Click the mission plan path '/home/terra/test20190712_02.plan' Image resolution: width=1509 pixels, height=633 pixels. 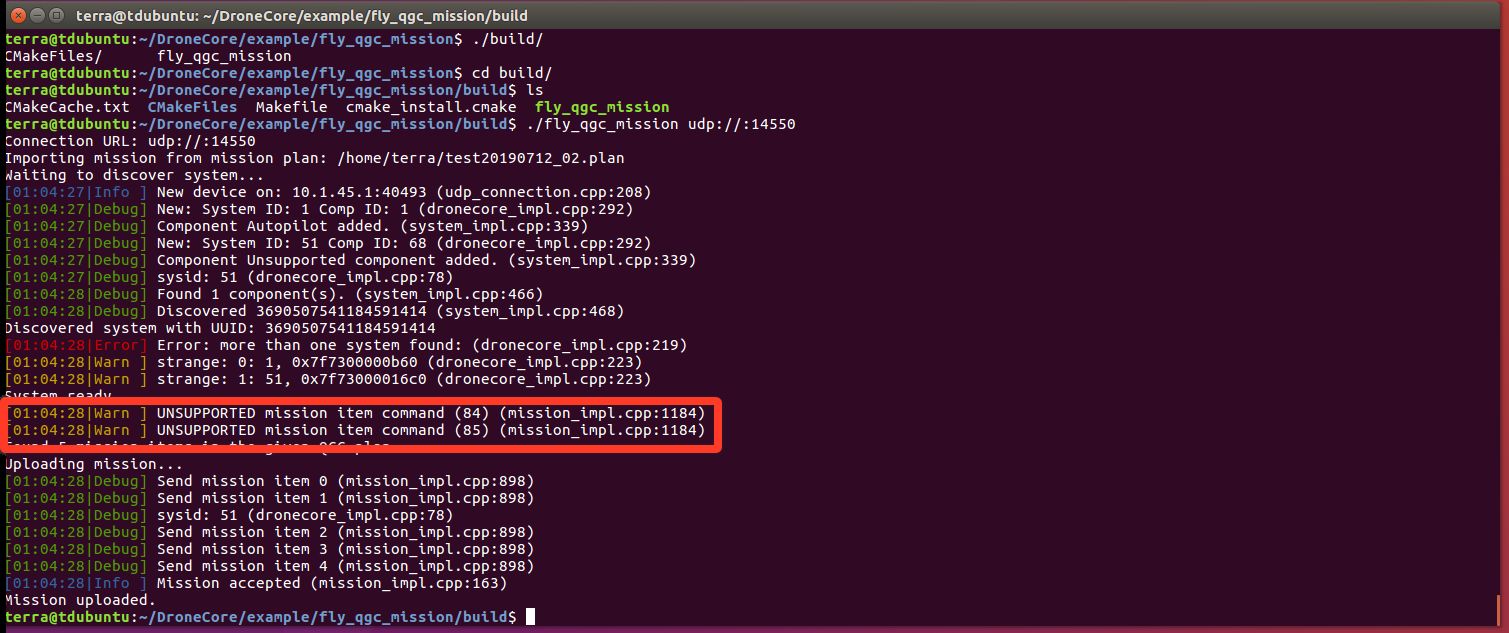point(481,158)
